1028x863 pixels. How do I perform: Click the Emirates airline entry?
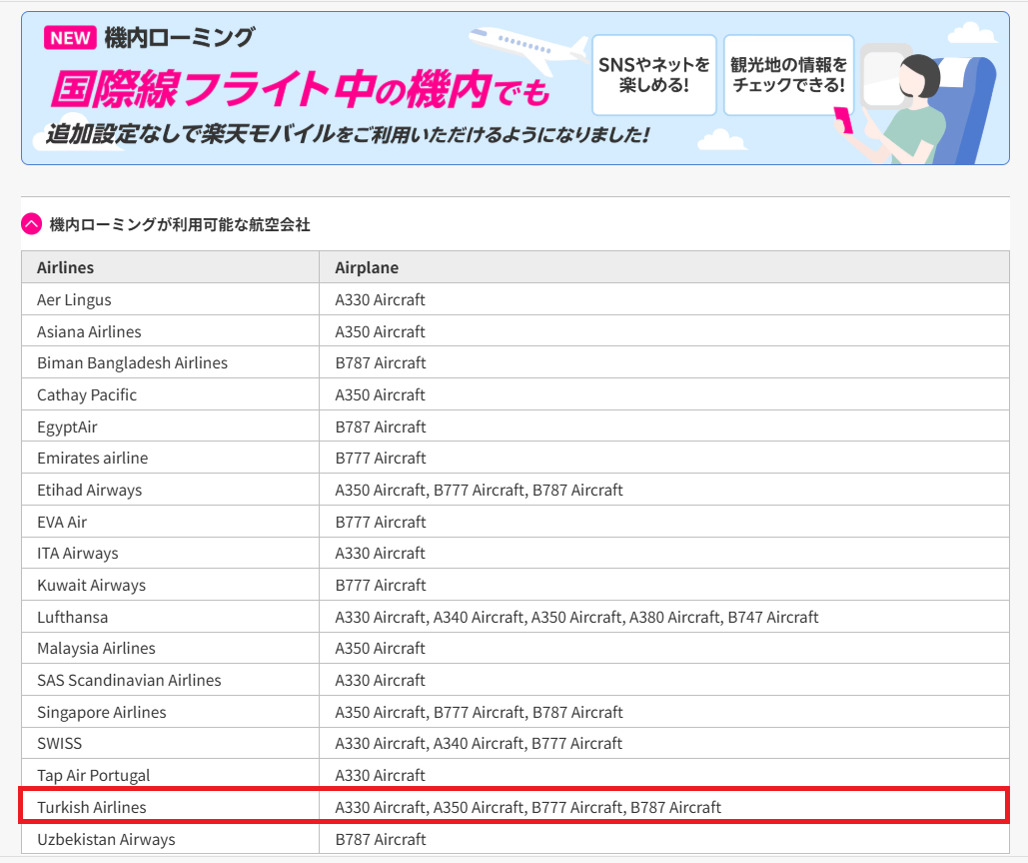click(92, 458)
